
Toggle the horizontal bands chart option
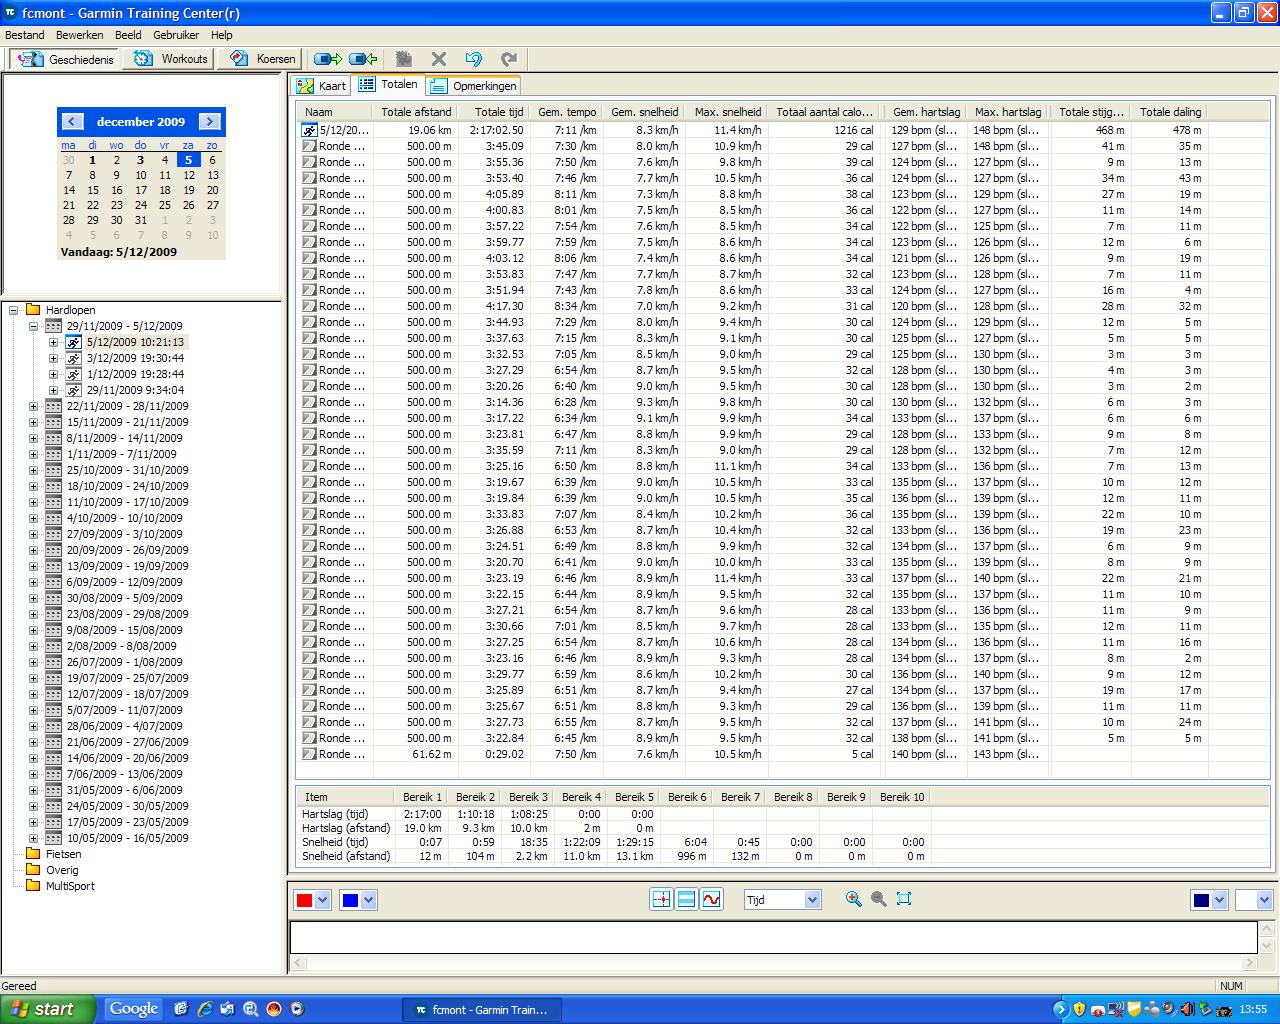[686, 899]
